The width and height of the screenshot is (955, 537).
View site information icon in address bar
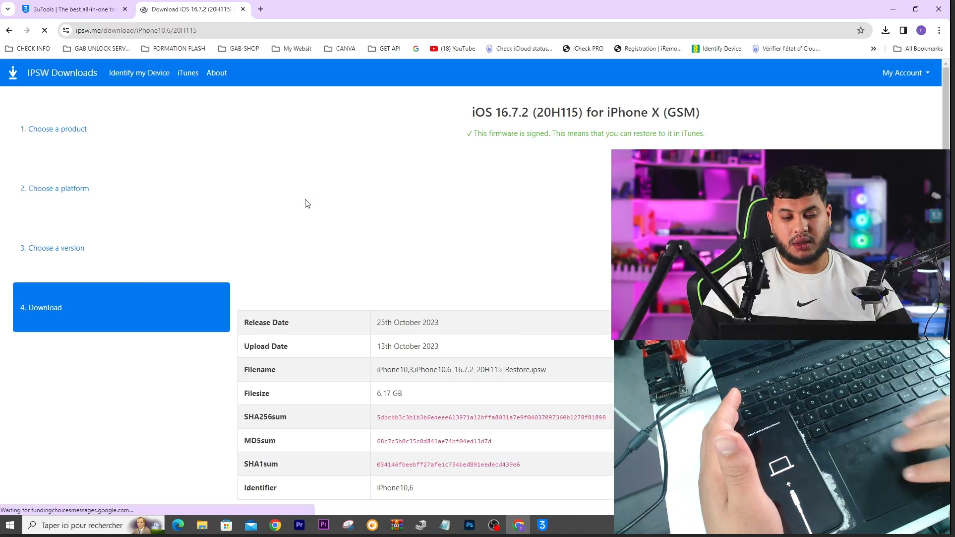coord(66,30)
